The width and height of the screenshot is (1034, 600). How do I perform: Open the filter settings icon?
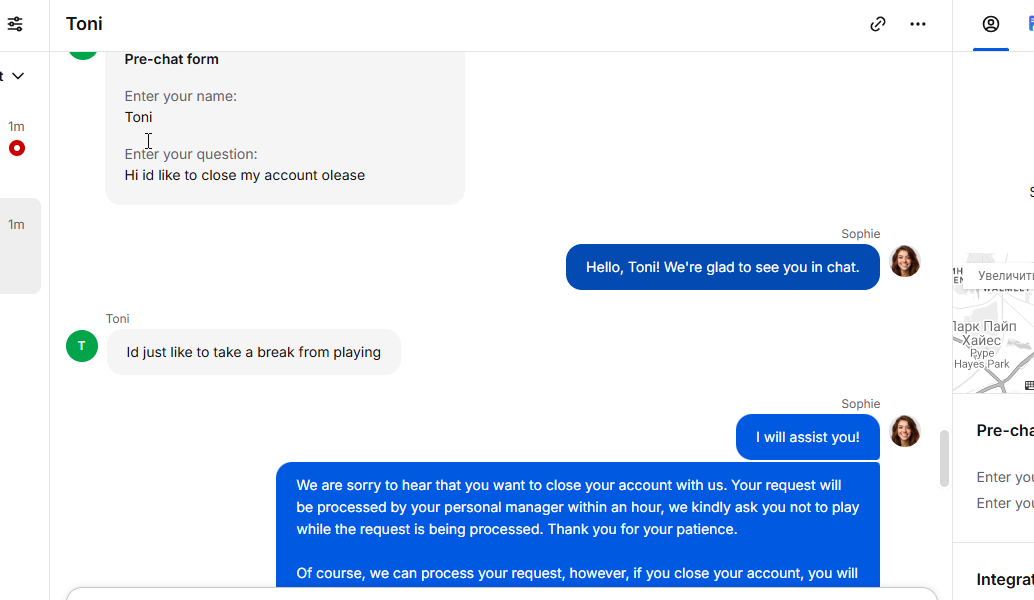(15, 24)
